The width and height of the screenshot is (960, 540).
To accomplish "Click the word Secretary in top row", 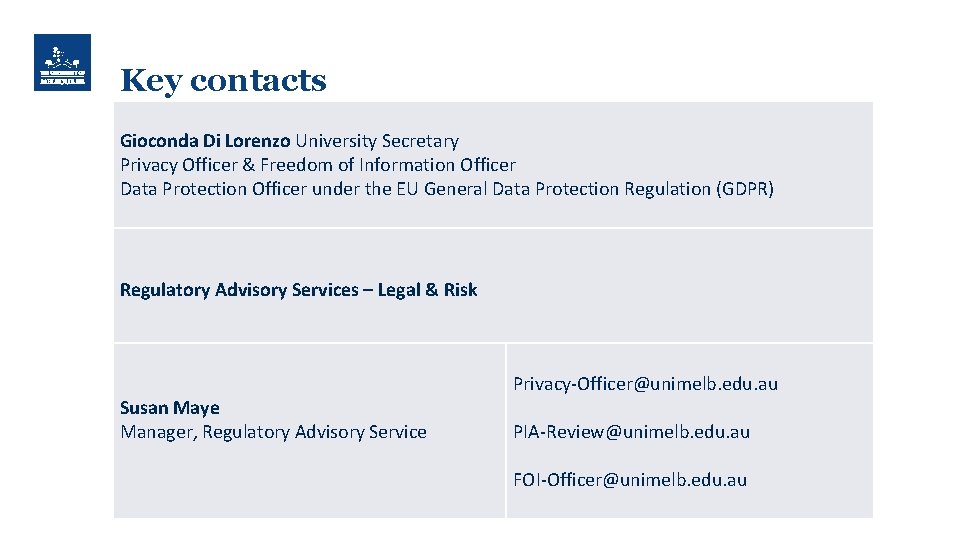I will (421, 141).
